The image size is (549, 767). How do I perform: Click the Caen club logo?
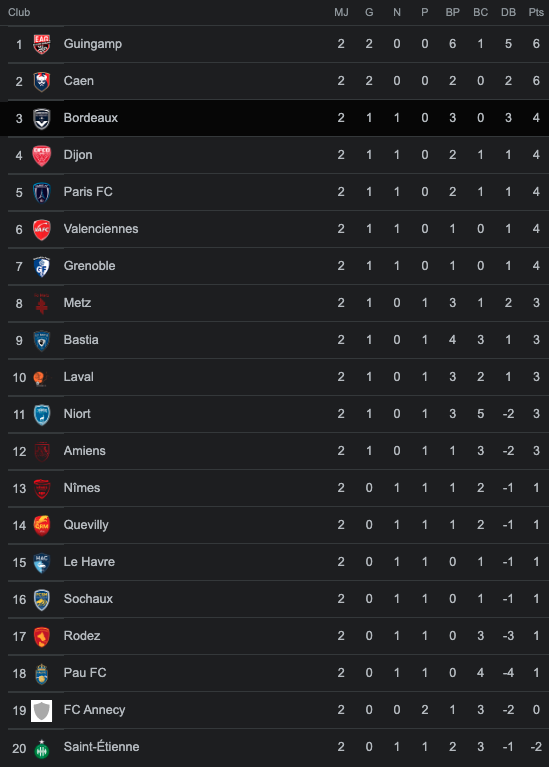(x=42, y=81)
